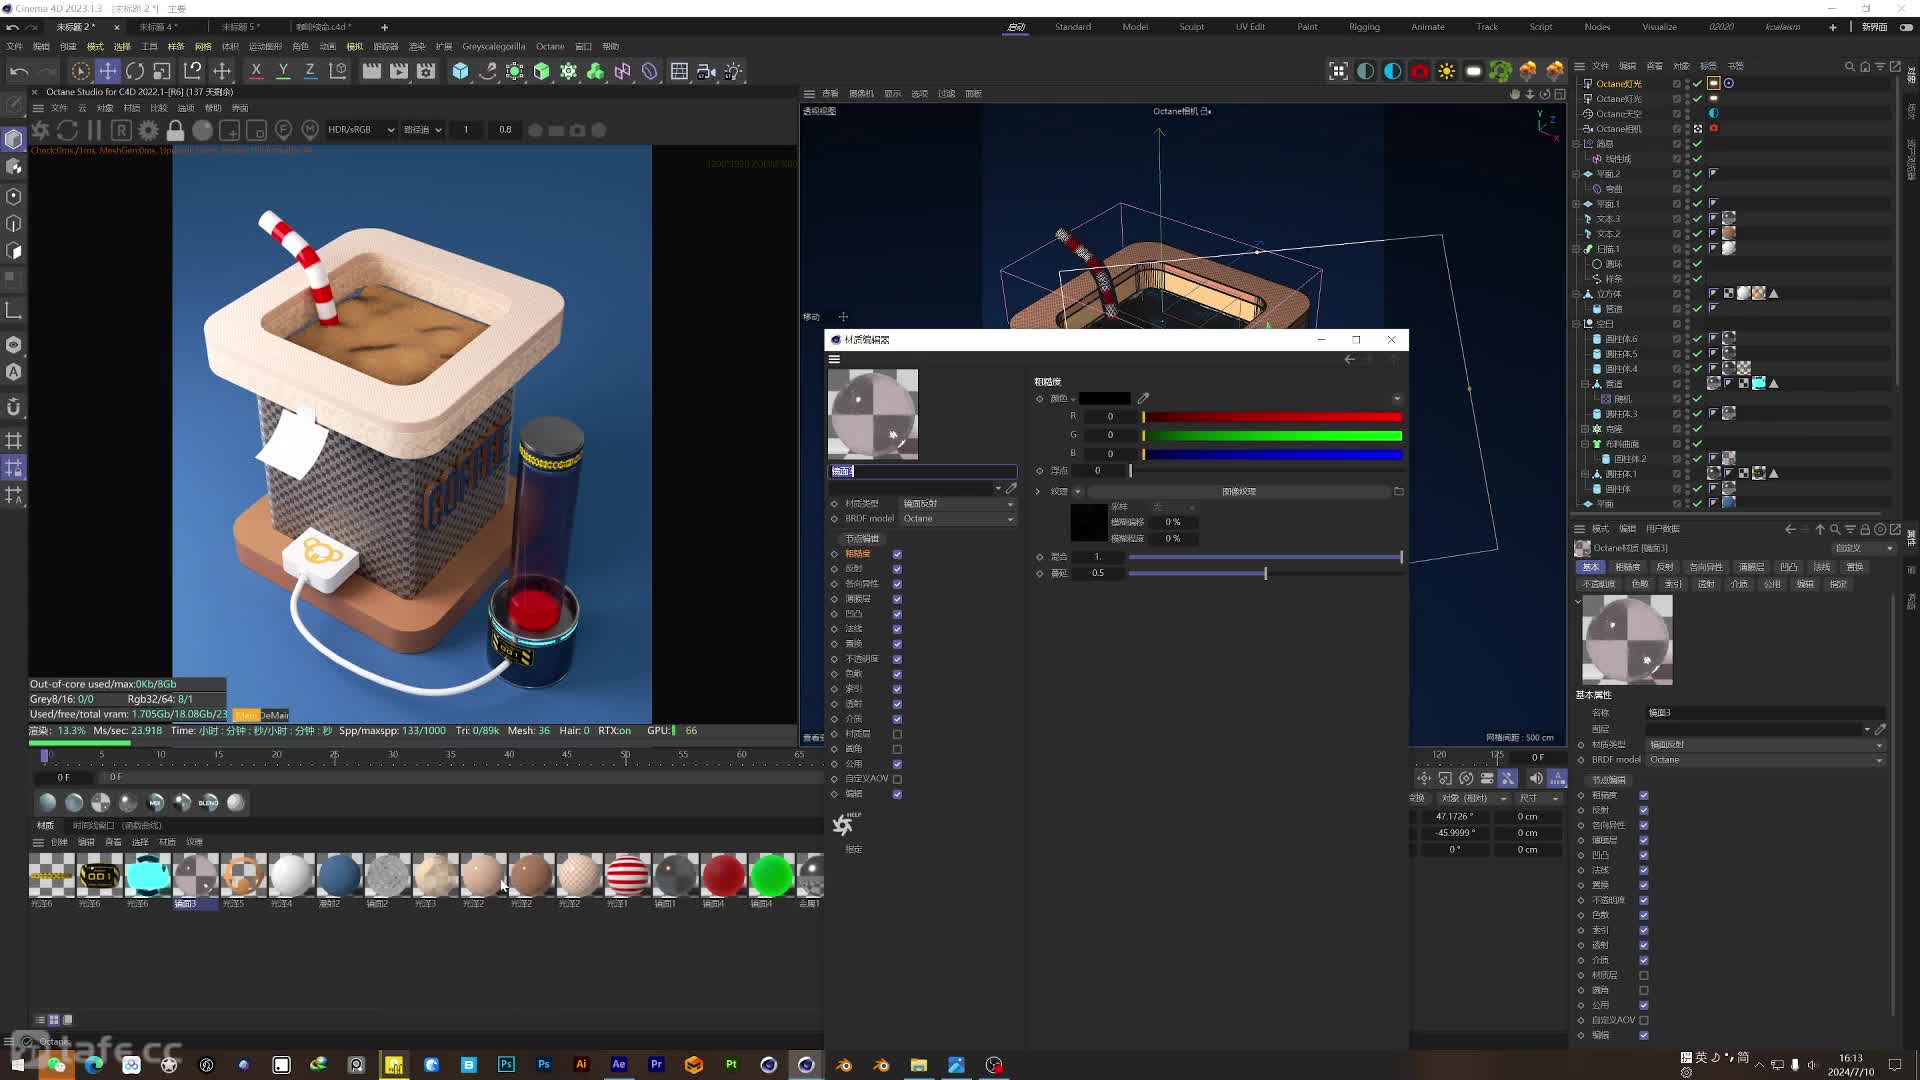Image resolution: width=1920 pixels, height=1080 pixels.
Task: Start Octane render with Octane logo button
Action: coord(40,130)
